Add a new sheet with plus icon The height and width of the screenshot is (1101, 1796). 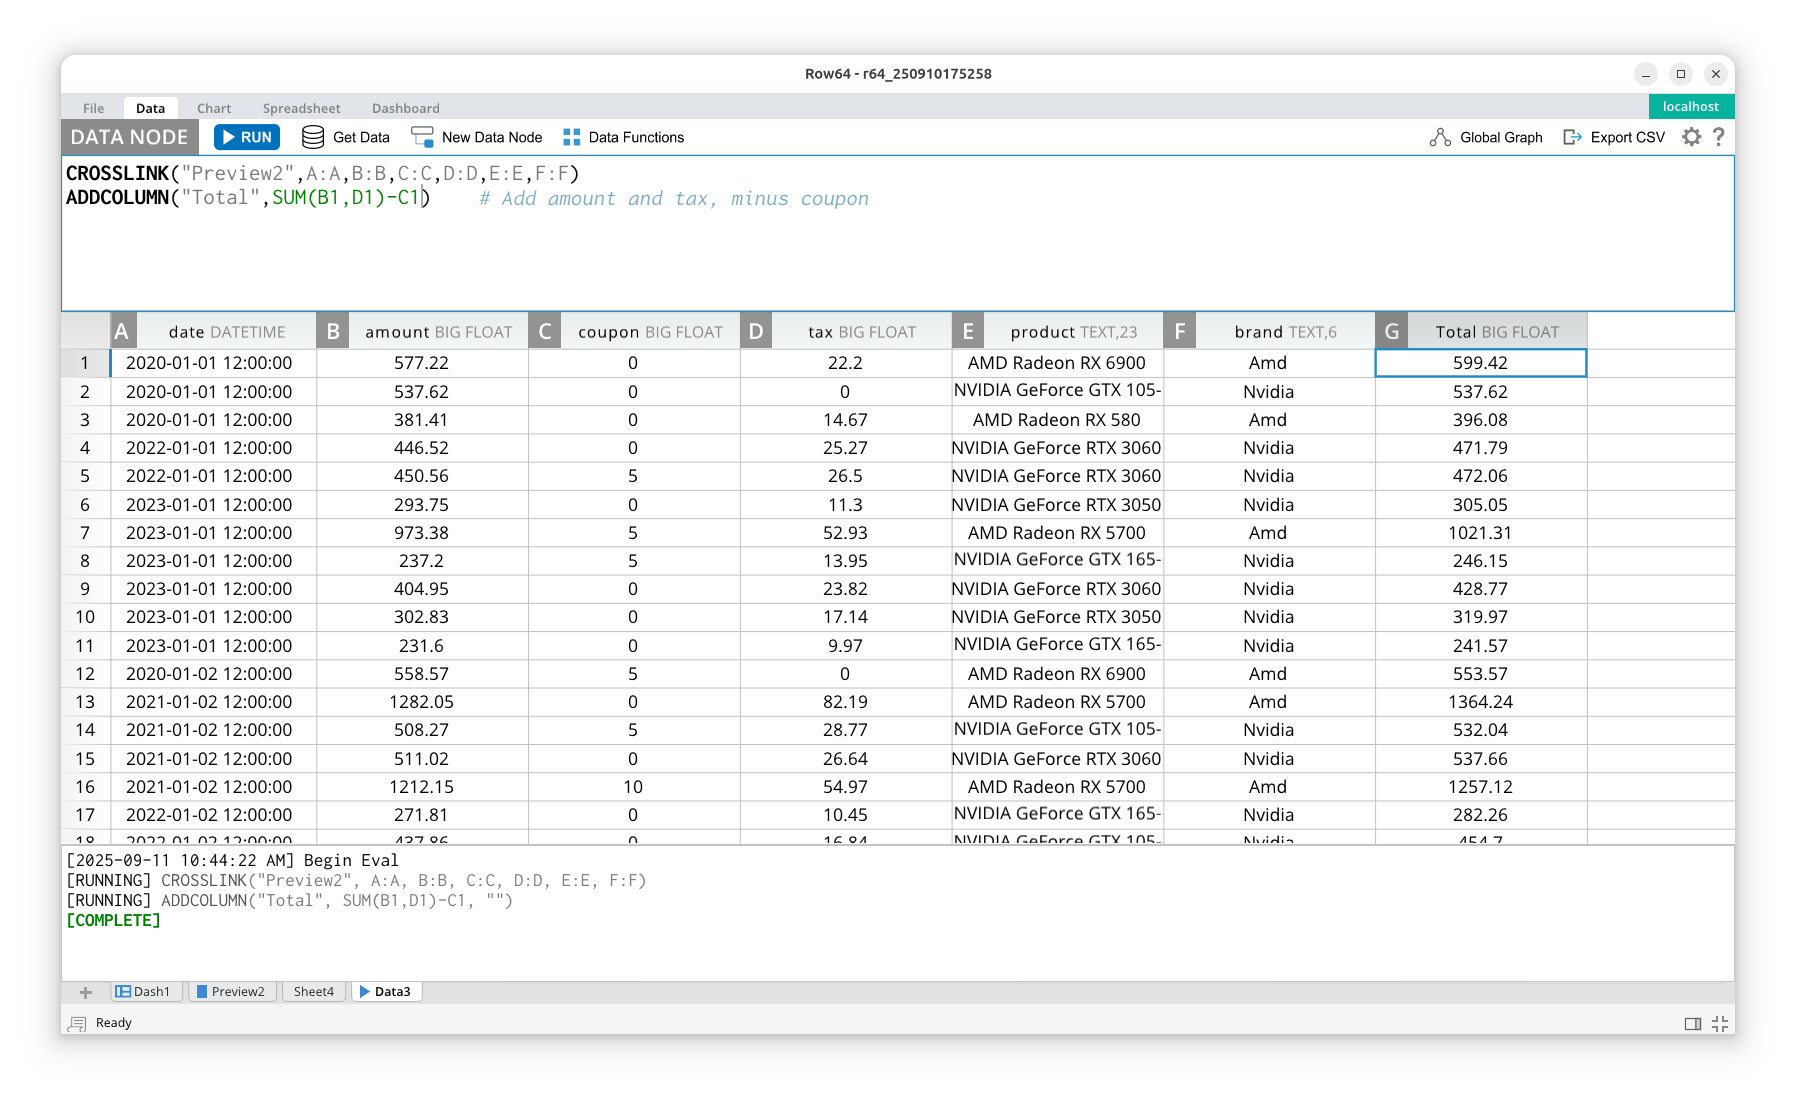point(86,992)
